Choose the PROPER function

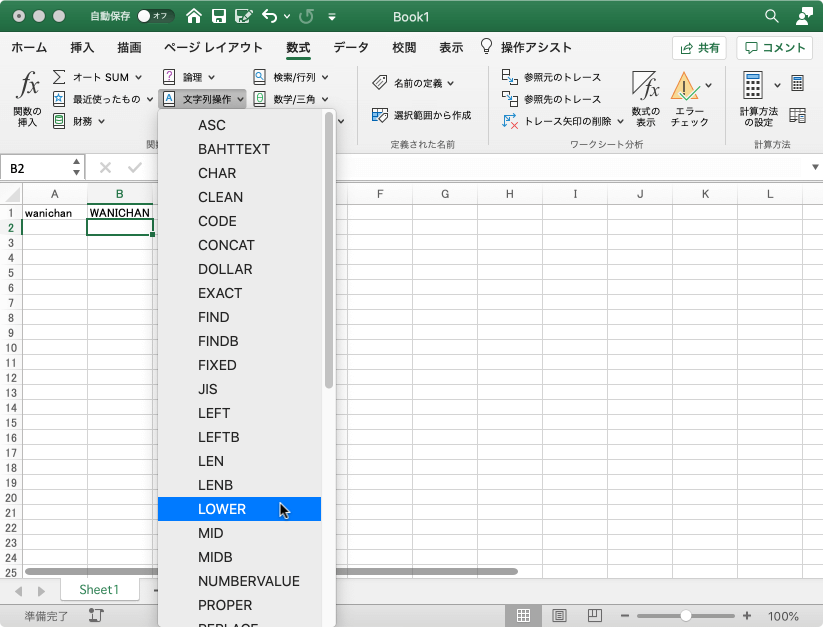tap(239, 605)
